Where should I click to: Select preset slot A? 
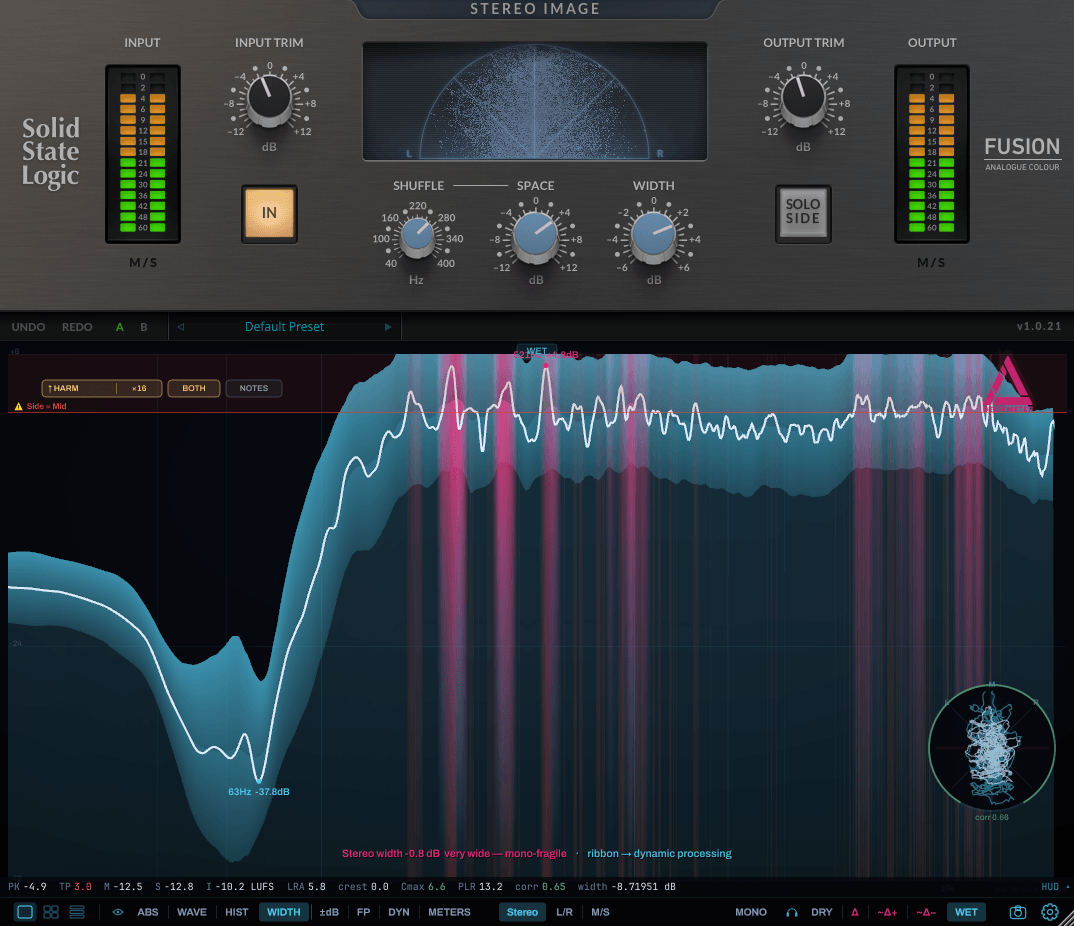click(x=120, y=327)
